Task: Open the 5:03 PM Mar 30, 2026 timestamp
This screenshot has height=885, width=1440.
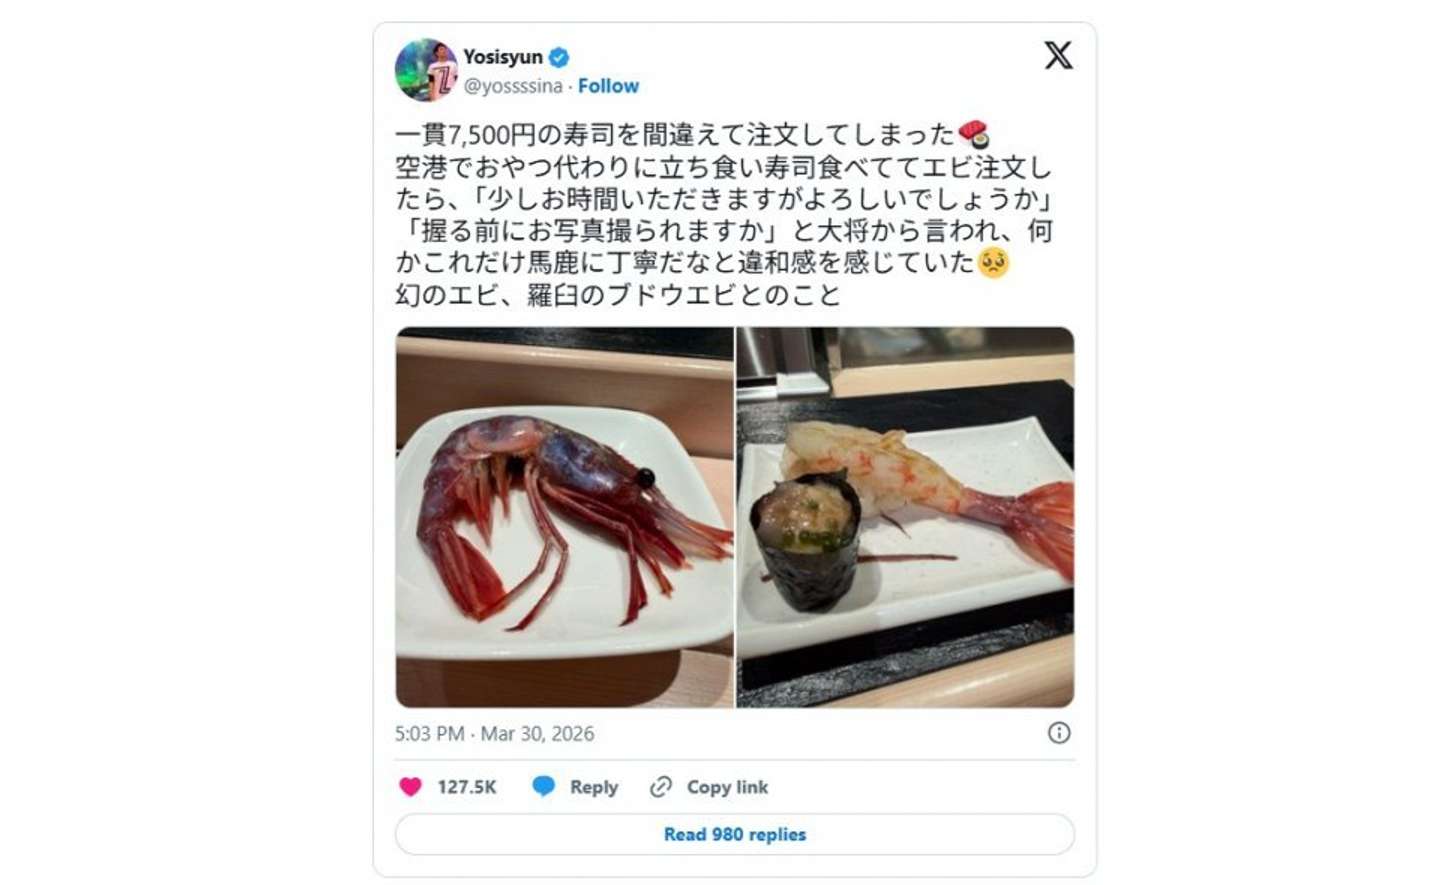Action: coord(494,734)
